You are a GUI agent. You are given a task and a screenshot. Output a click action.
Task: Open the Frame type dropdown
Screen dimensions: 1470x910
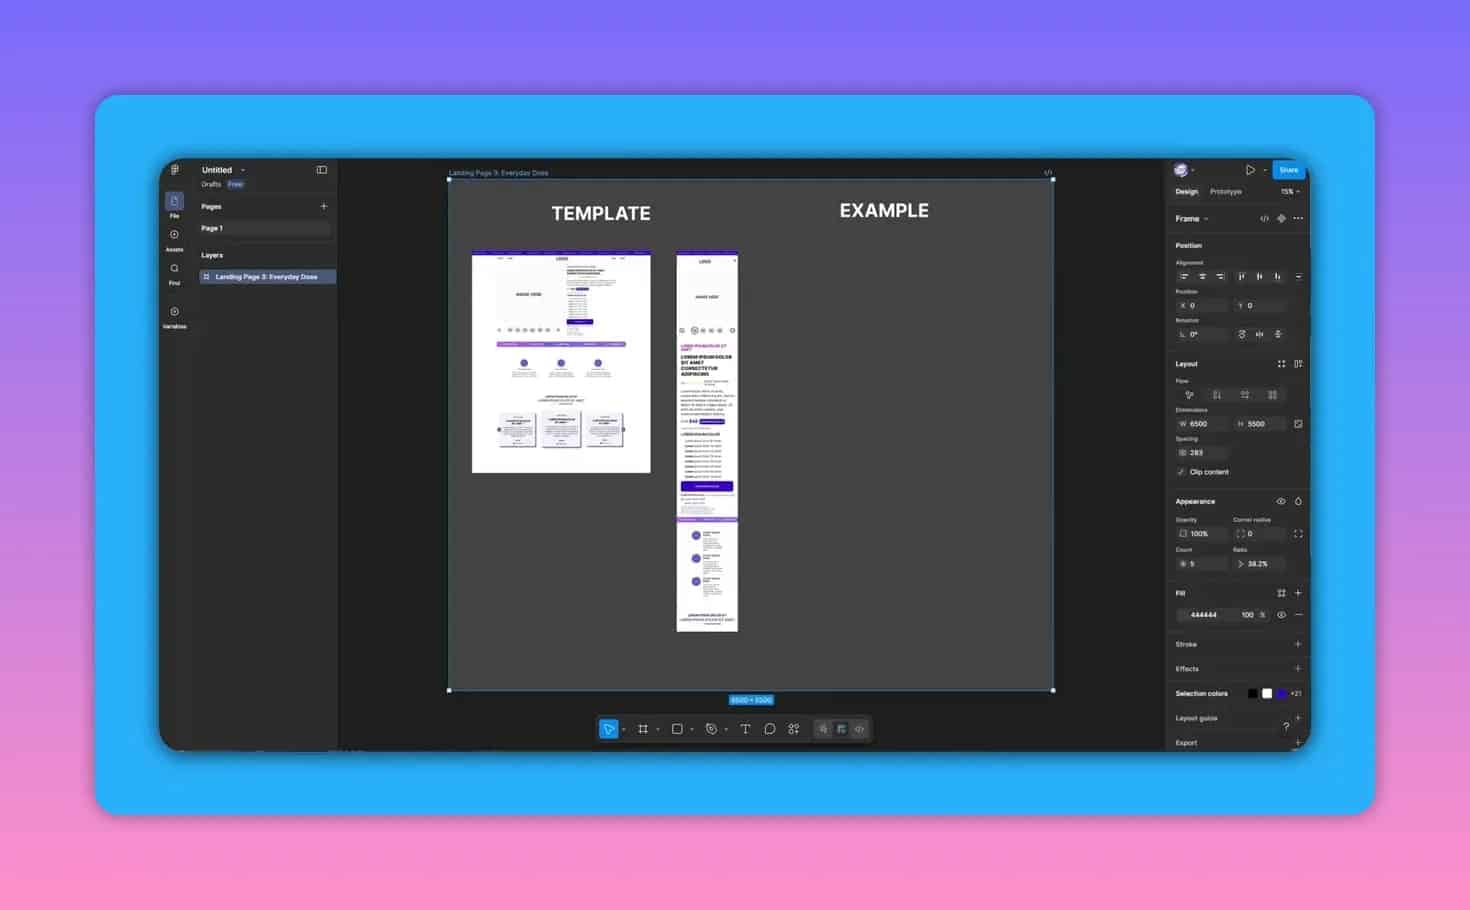[1206, 218]
